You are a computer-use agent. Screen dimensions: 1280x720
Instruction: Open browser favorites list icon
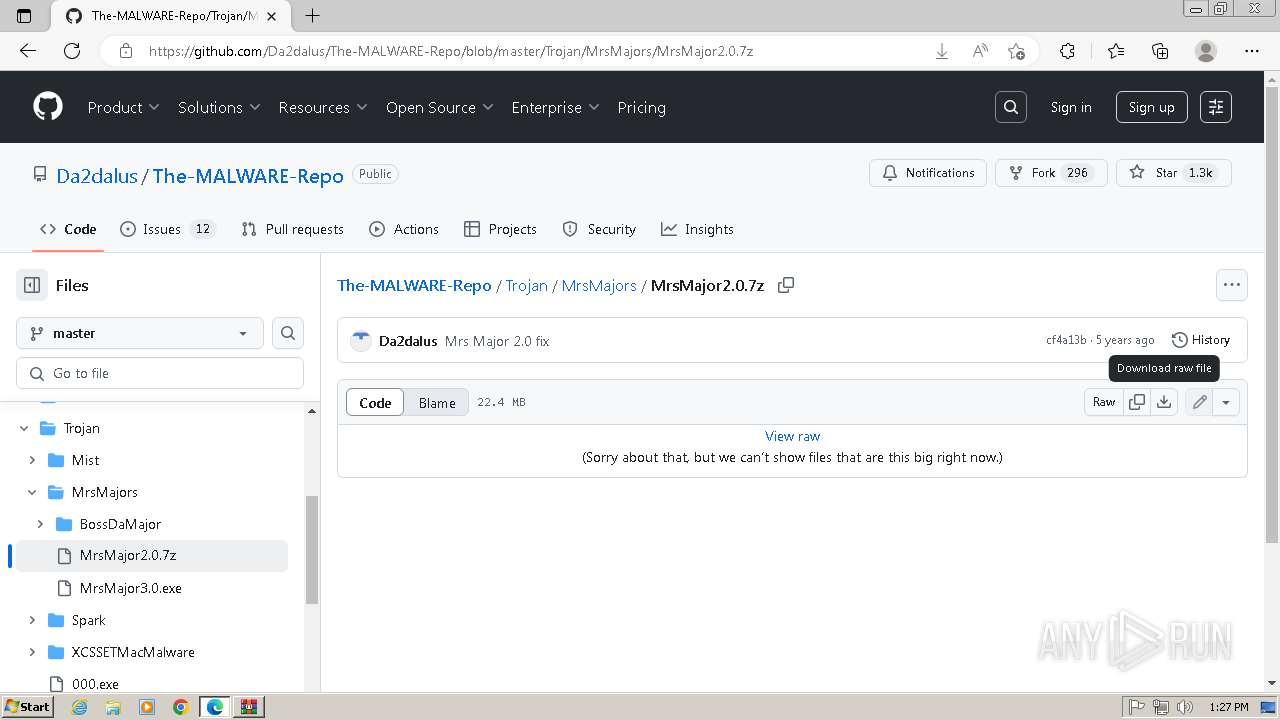1116,51
